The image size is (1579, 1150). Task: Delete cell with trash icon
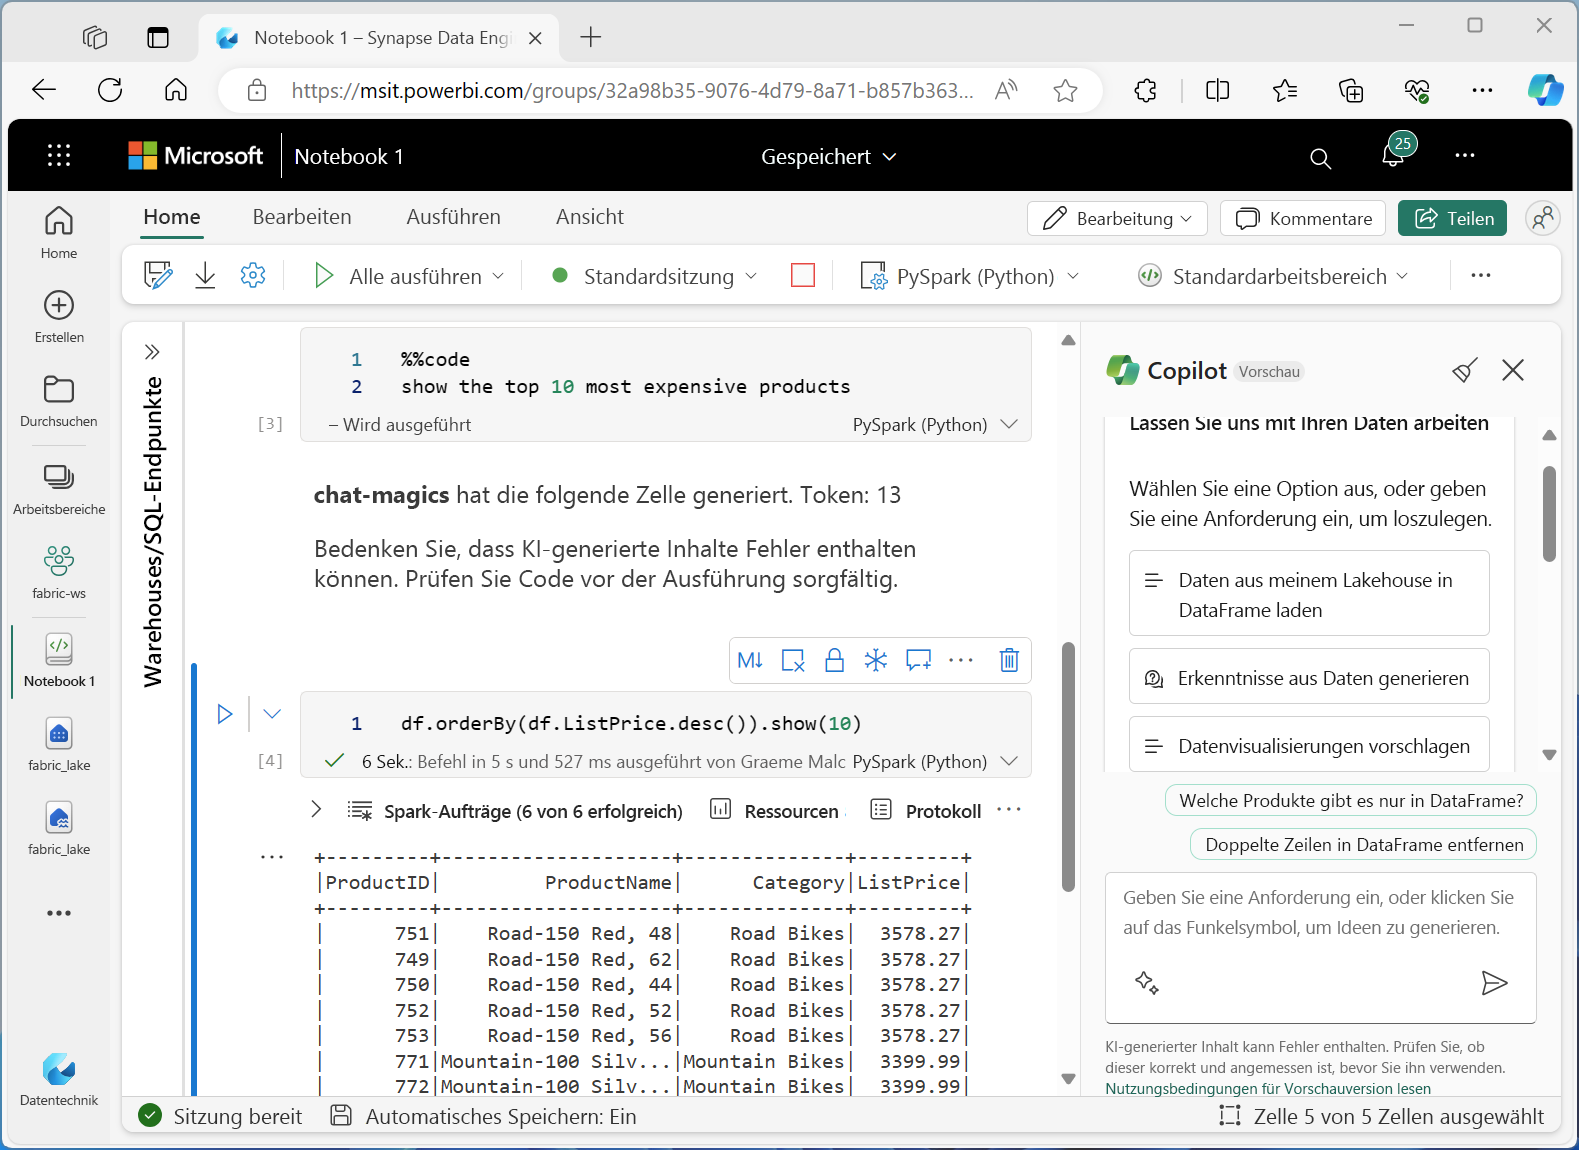point(1009,660)
